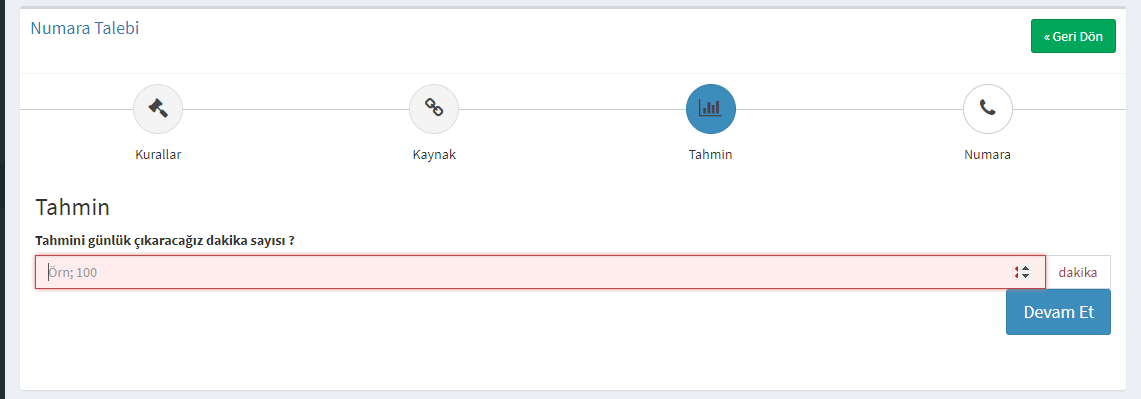Click the gavel icon for Kurallar step
Image resolution: width=1141 pixels, height=399 pixels.
158,109
